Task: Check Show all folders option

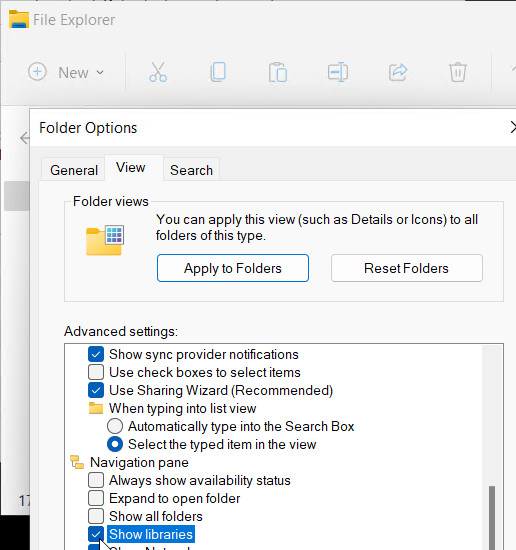Action: [96, 516]
